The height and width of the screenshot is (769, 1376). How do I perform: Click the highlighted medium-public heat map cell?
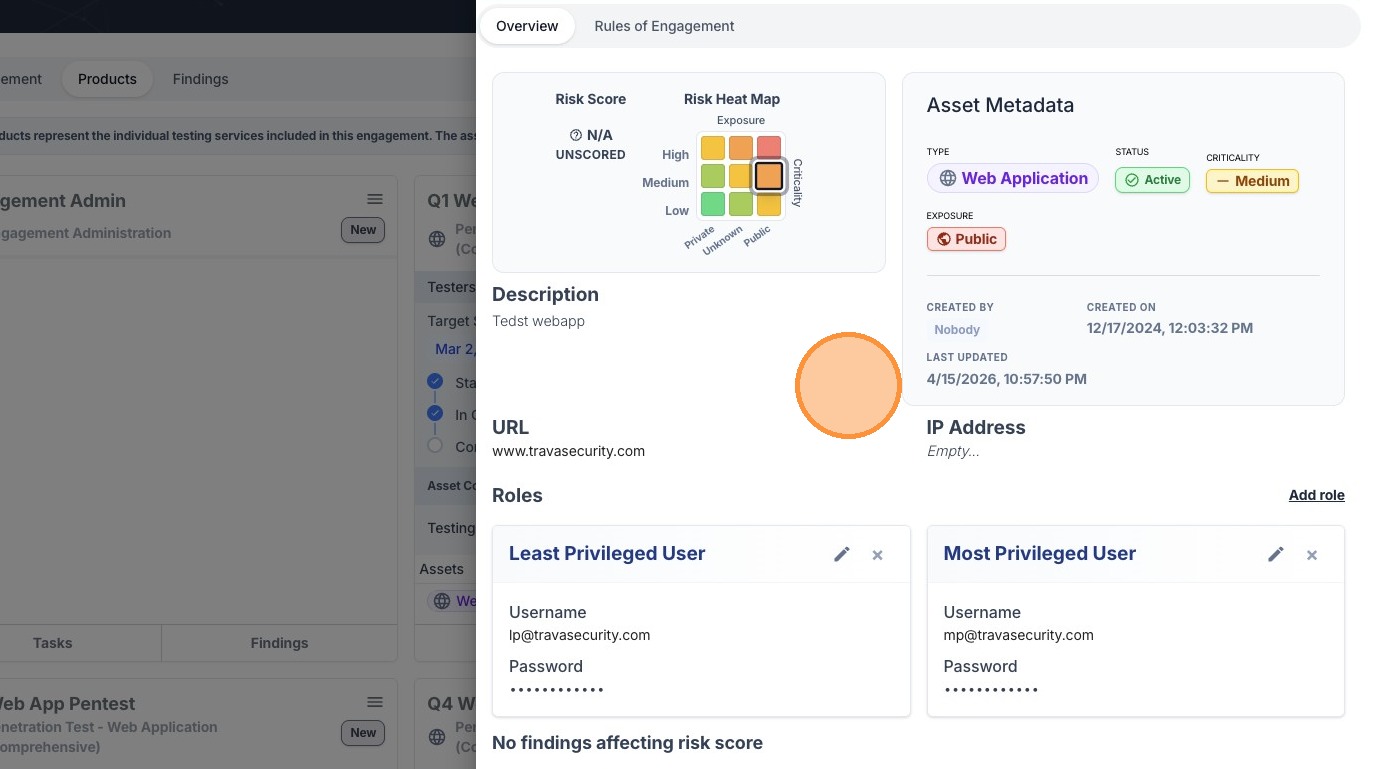[x=769, y=176]
